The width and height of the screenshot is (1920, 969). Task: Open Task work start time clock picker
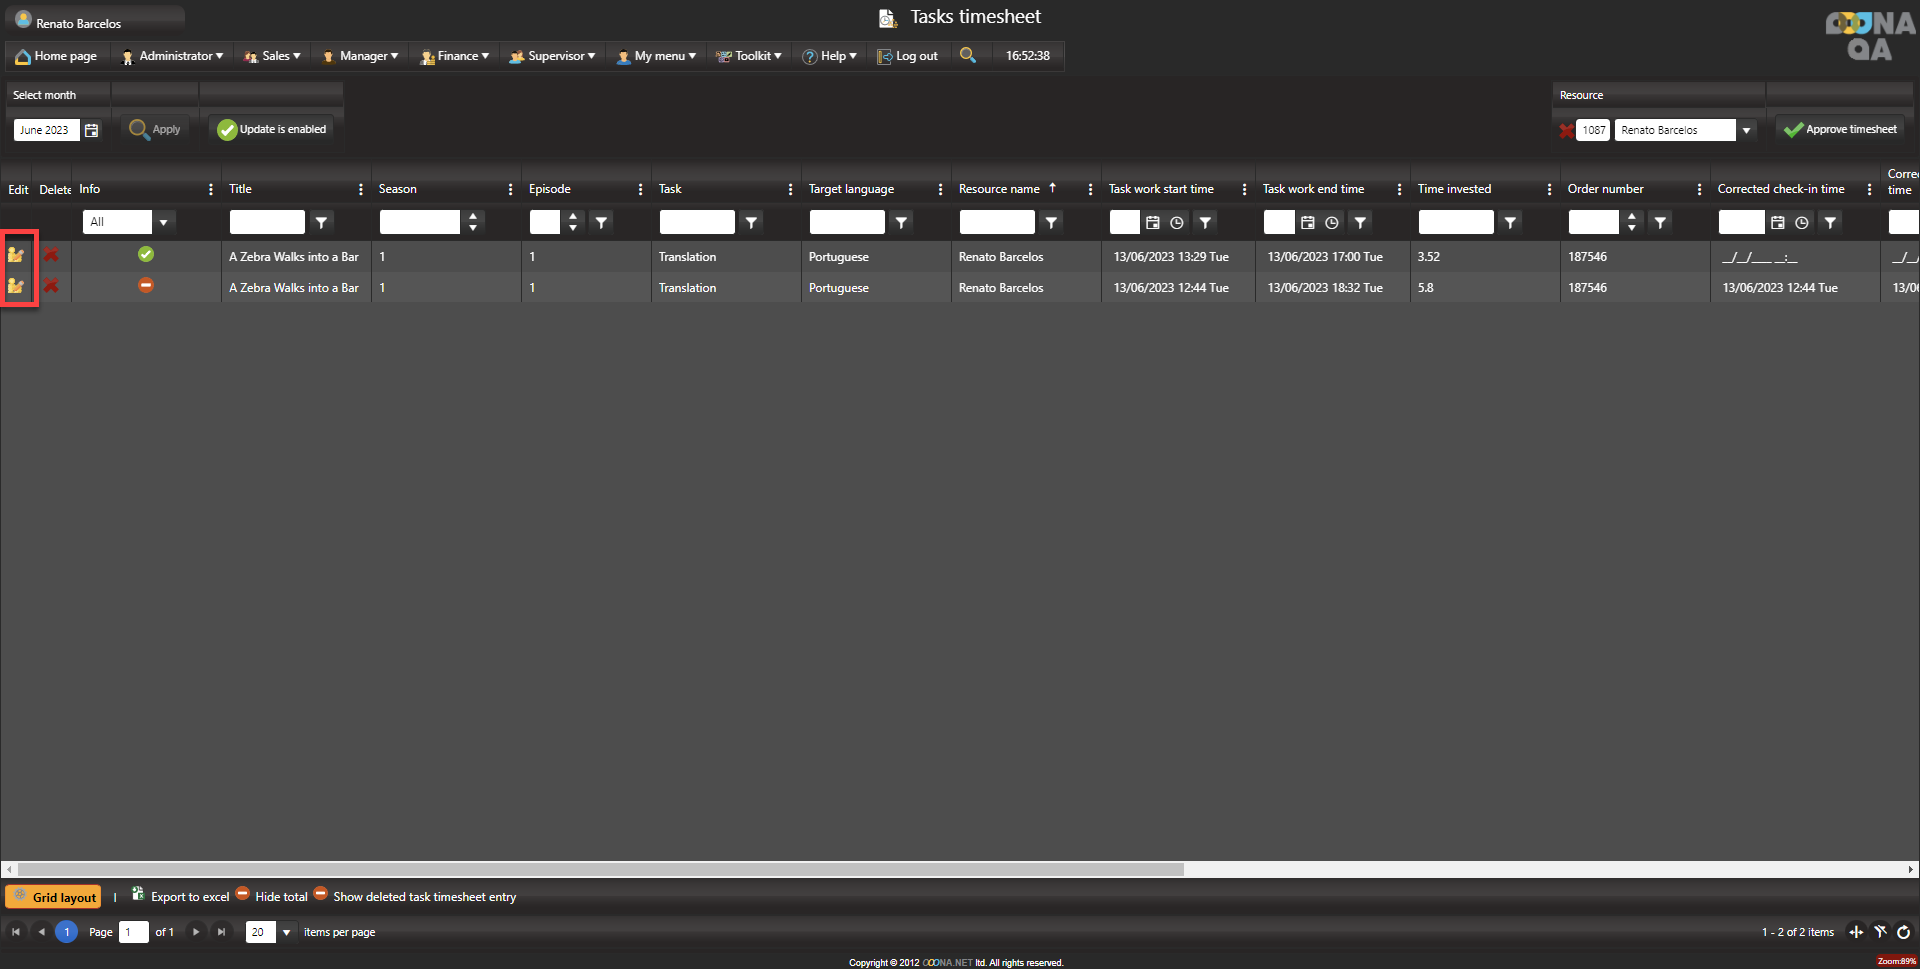pos(1177,222)
